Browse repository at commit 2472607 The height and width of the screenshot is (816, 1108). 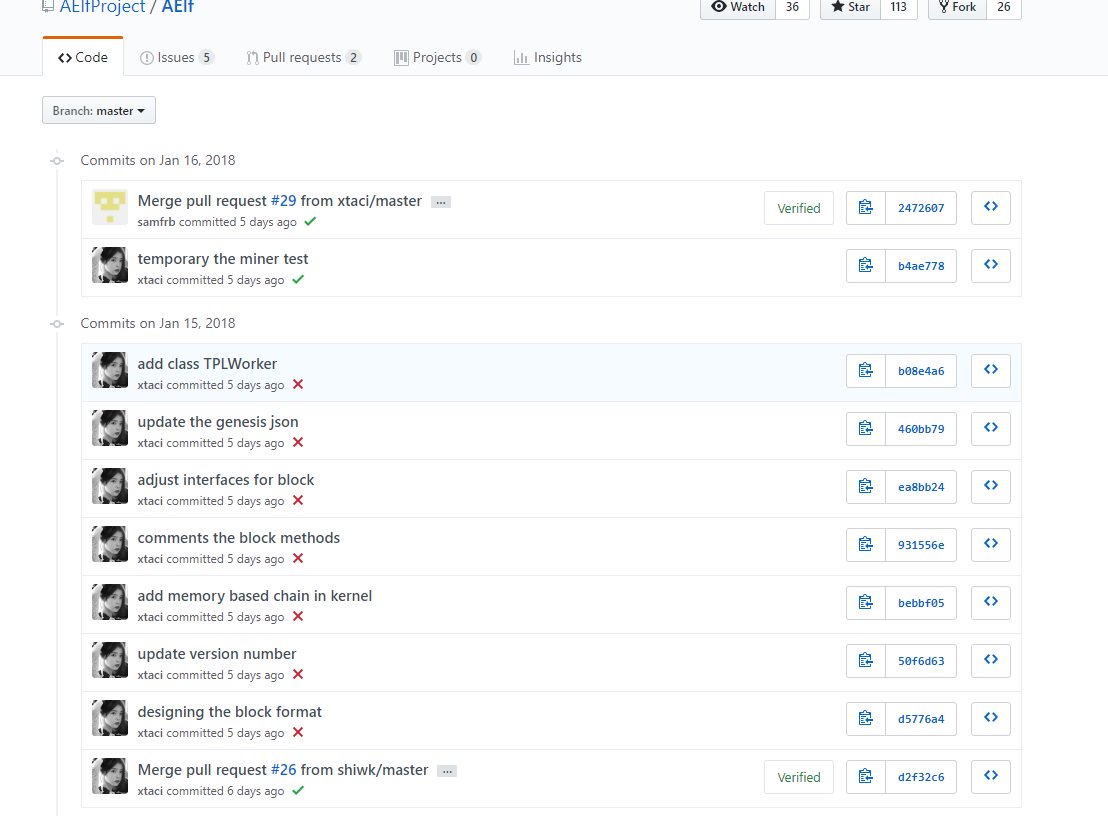991,208
